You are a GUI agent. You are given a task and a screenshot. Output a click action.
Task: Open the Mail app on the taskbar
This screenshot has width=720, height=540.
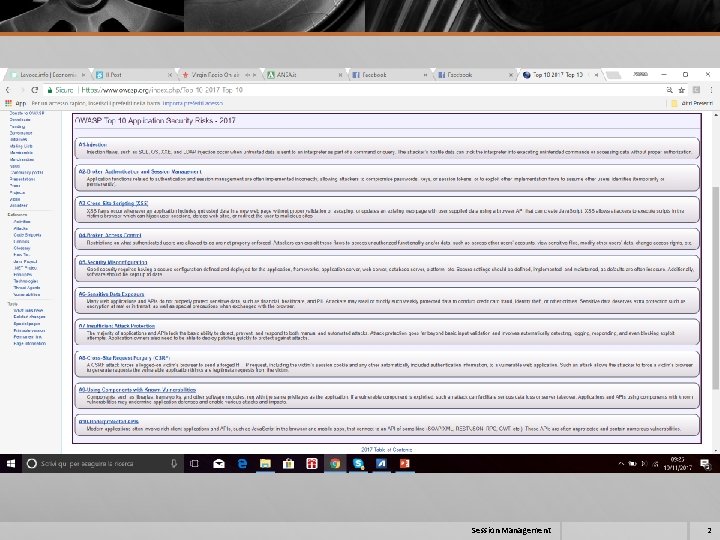(x=219, y=464)
